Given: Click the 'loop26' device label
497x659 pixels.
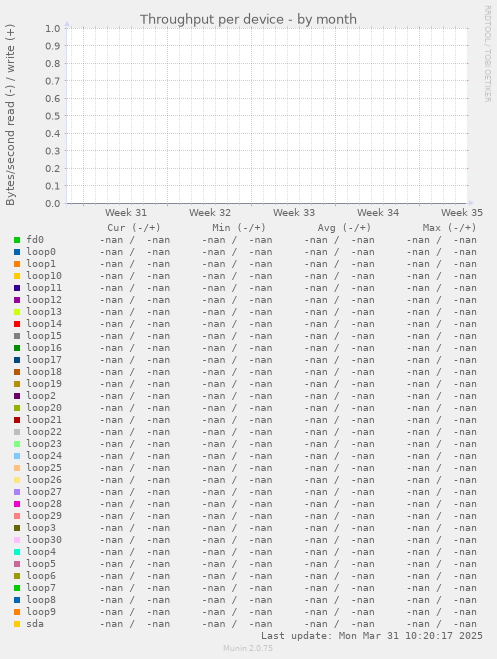Looking at the screenshot, I should point(44,480).
